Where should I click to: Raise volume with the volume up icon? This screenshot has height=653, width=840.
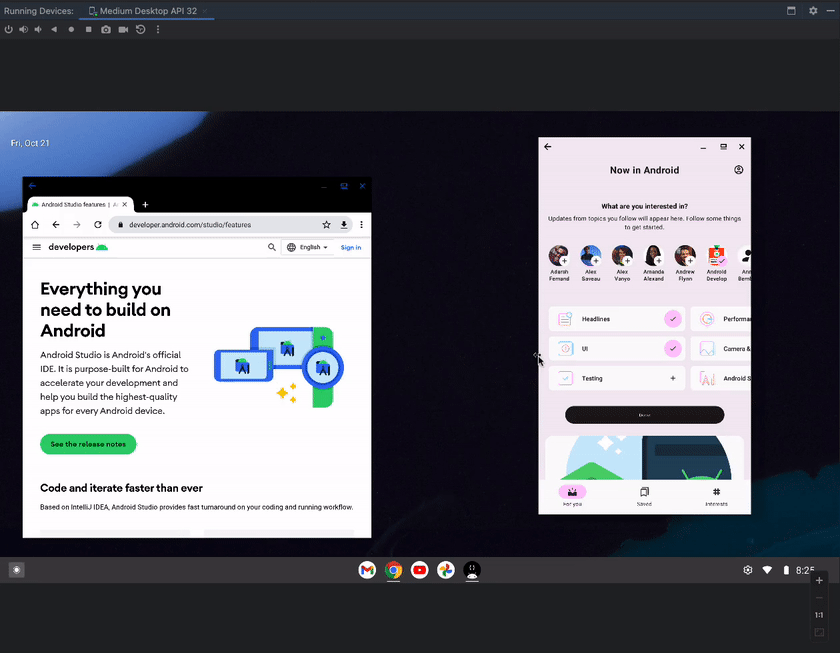pos(23,29)
